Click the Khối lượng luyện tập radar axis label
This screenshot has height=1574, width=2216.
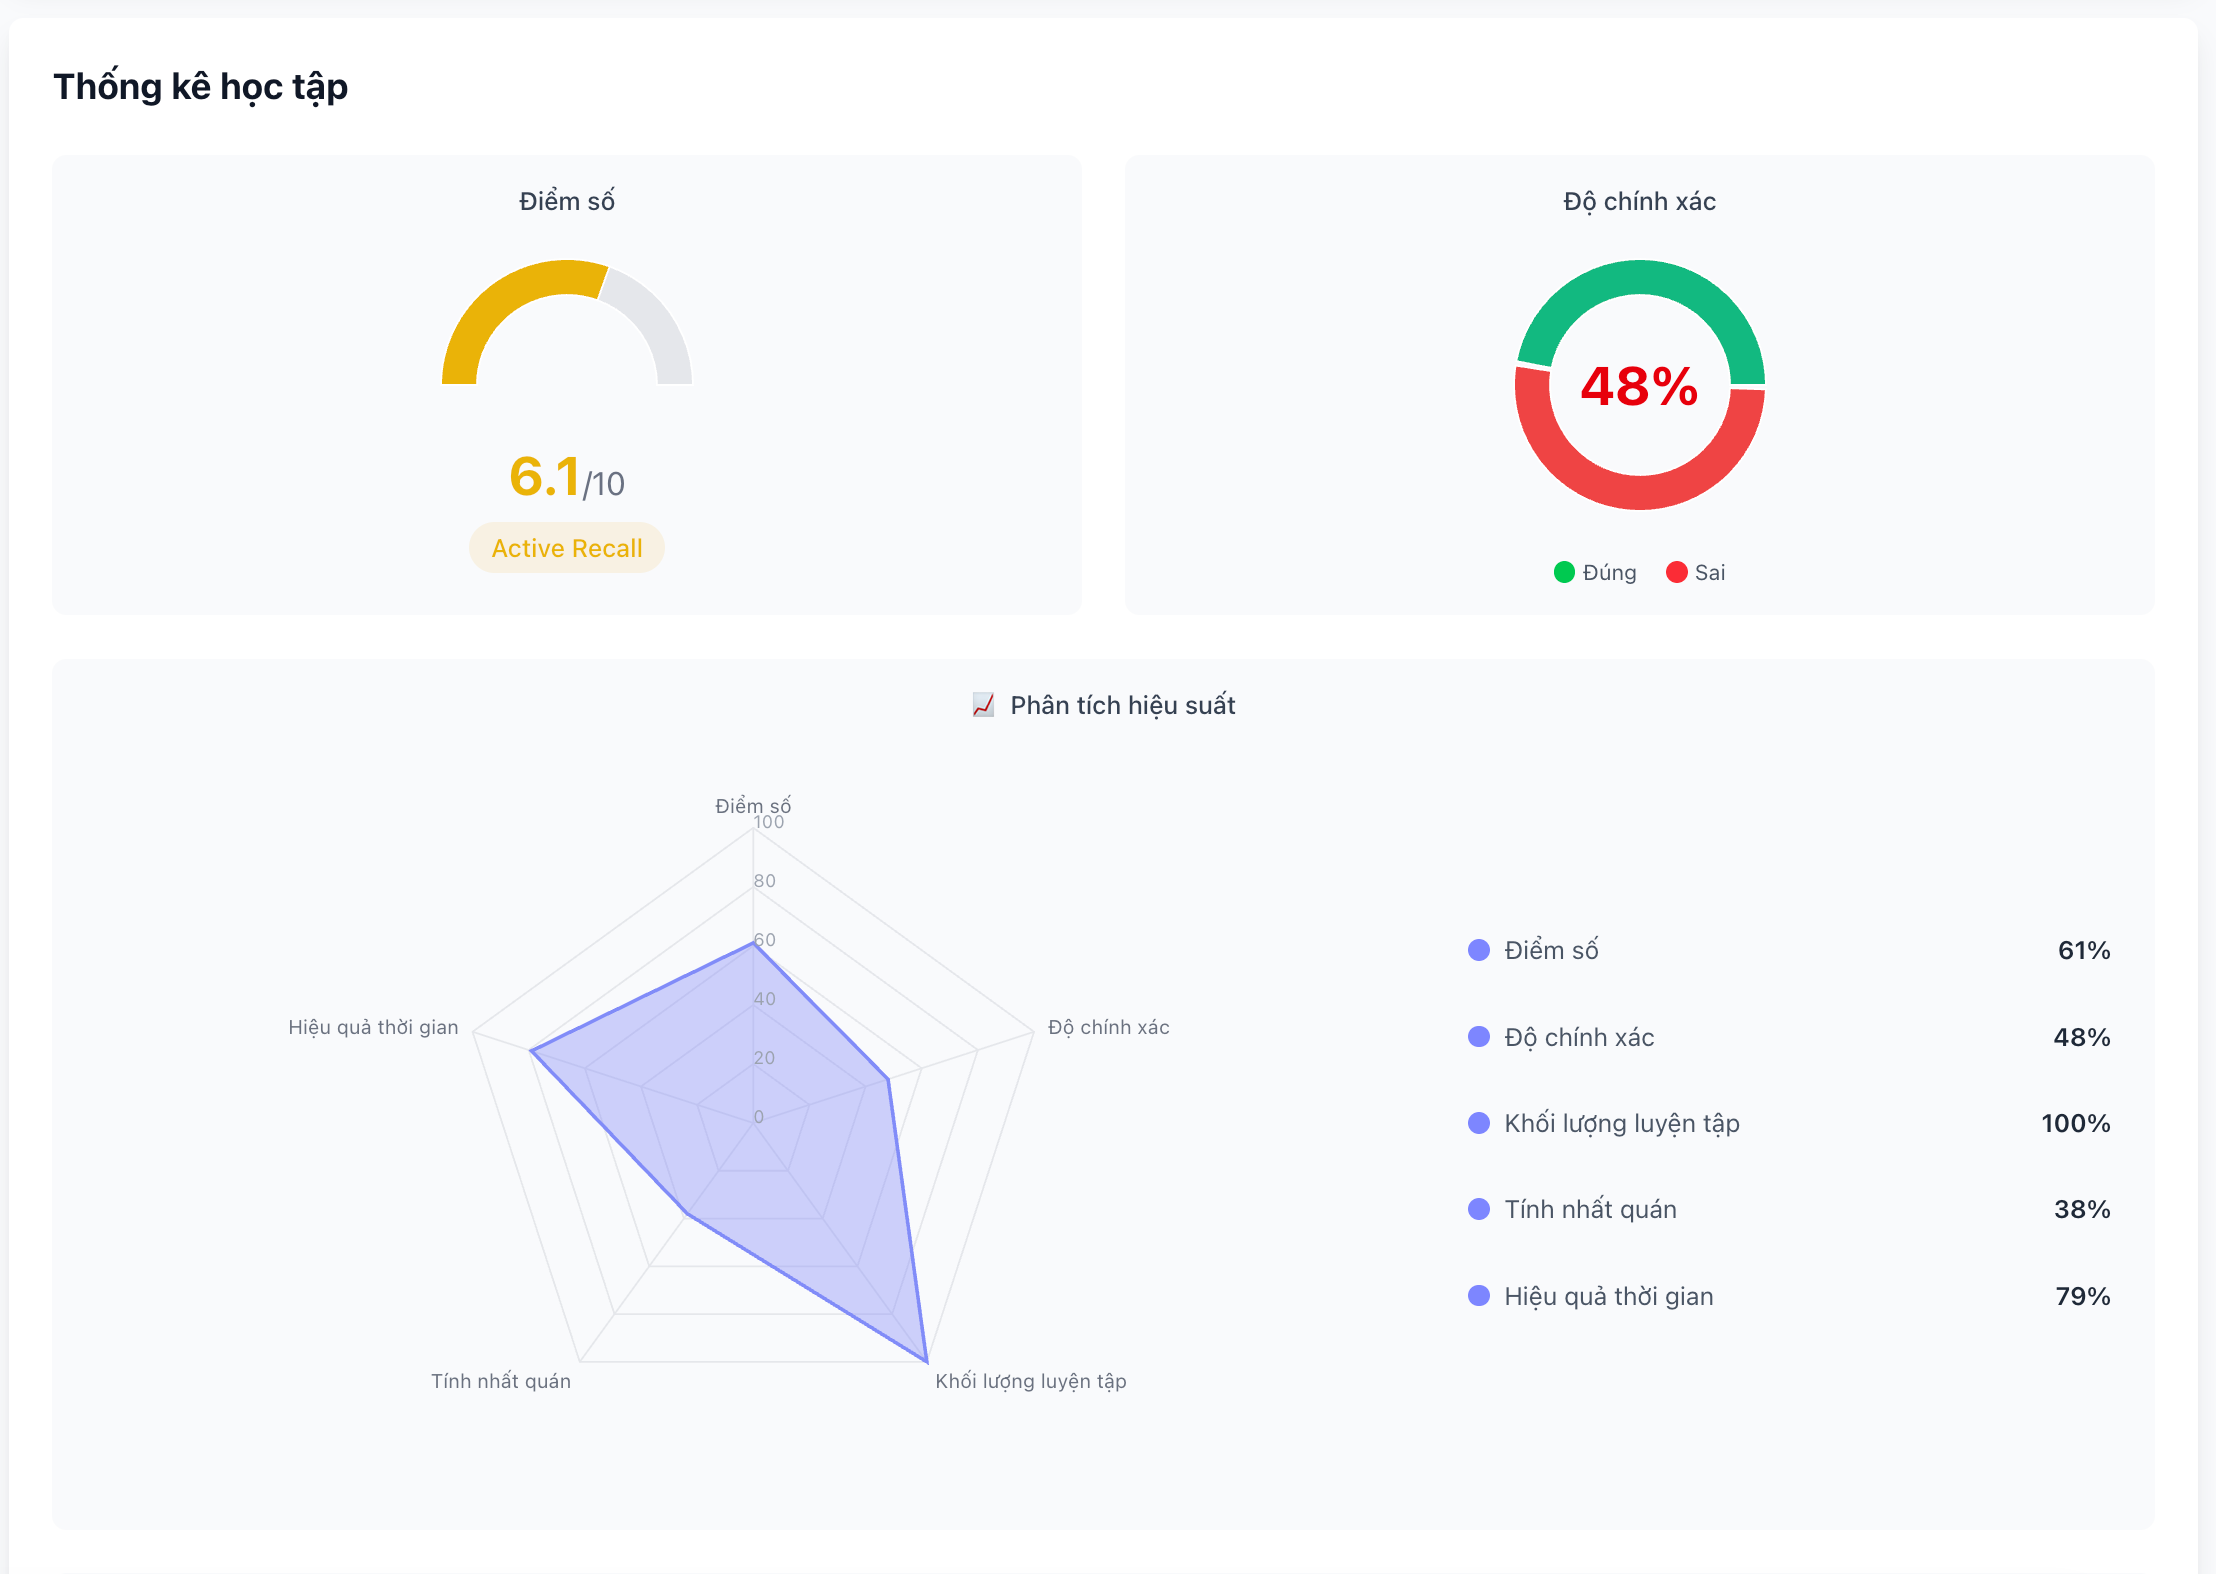[x=1030, y=1381]
